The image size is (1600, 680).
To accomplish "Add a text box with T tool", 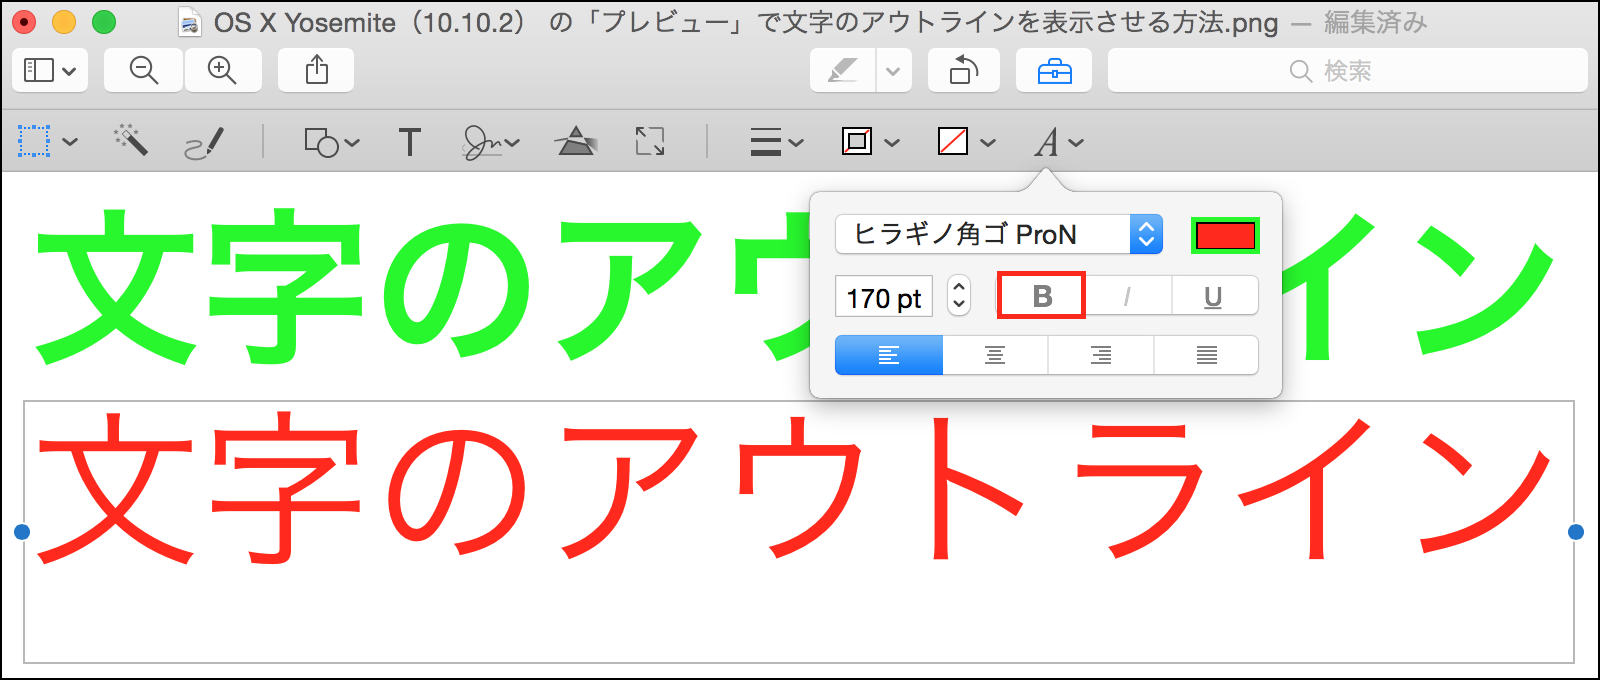I will click(x=409, y=142).
